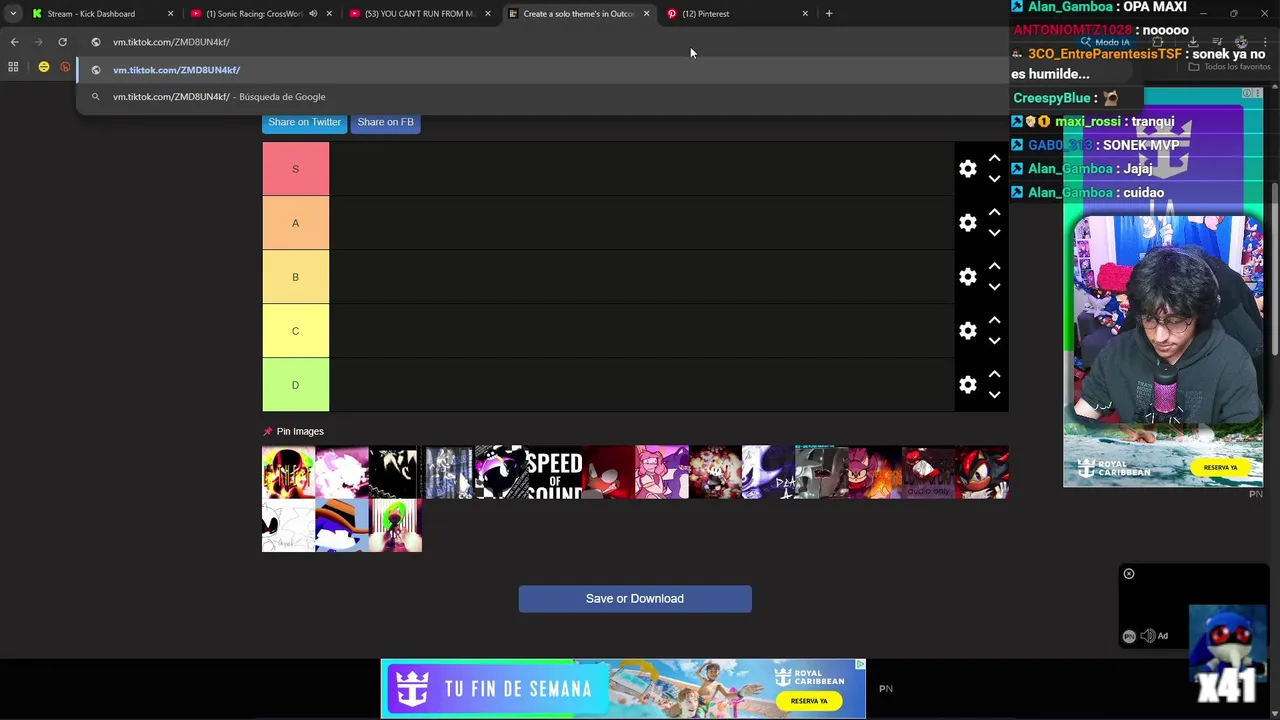Click the Modo IA button
This screenshot has width=1280, height=720.
(x=1105, y=42)
